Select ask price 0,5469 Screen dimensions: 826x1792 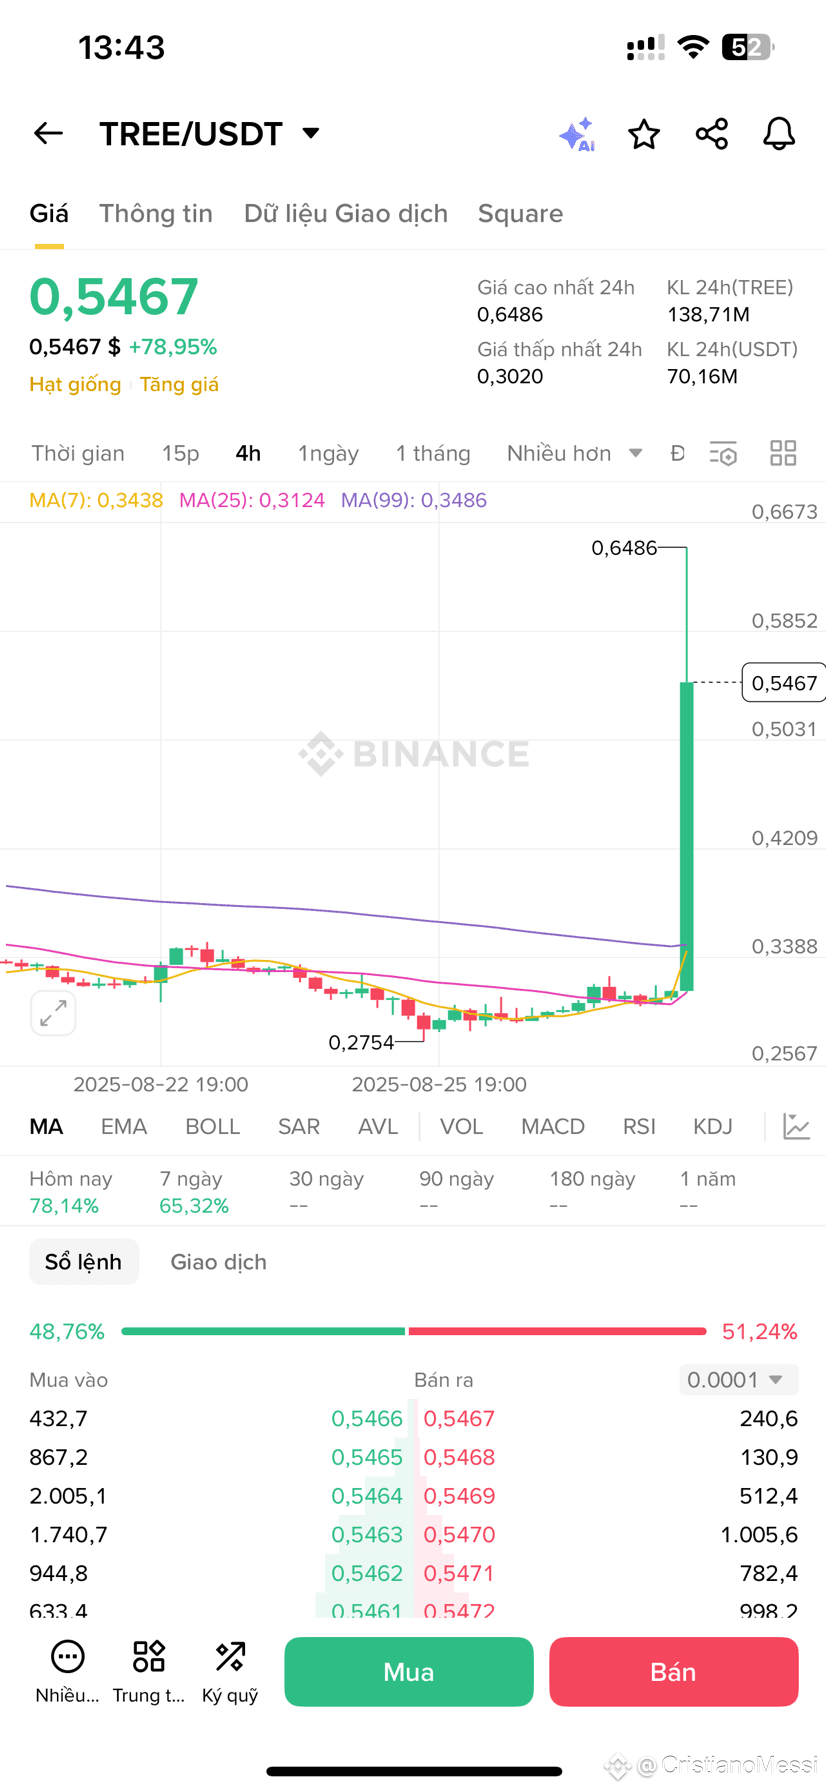[459, 1496]
